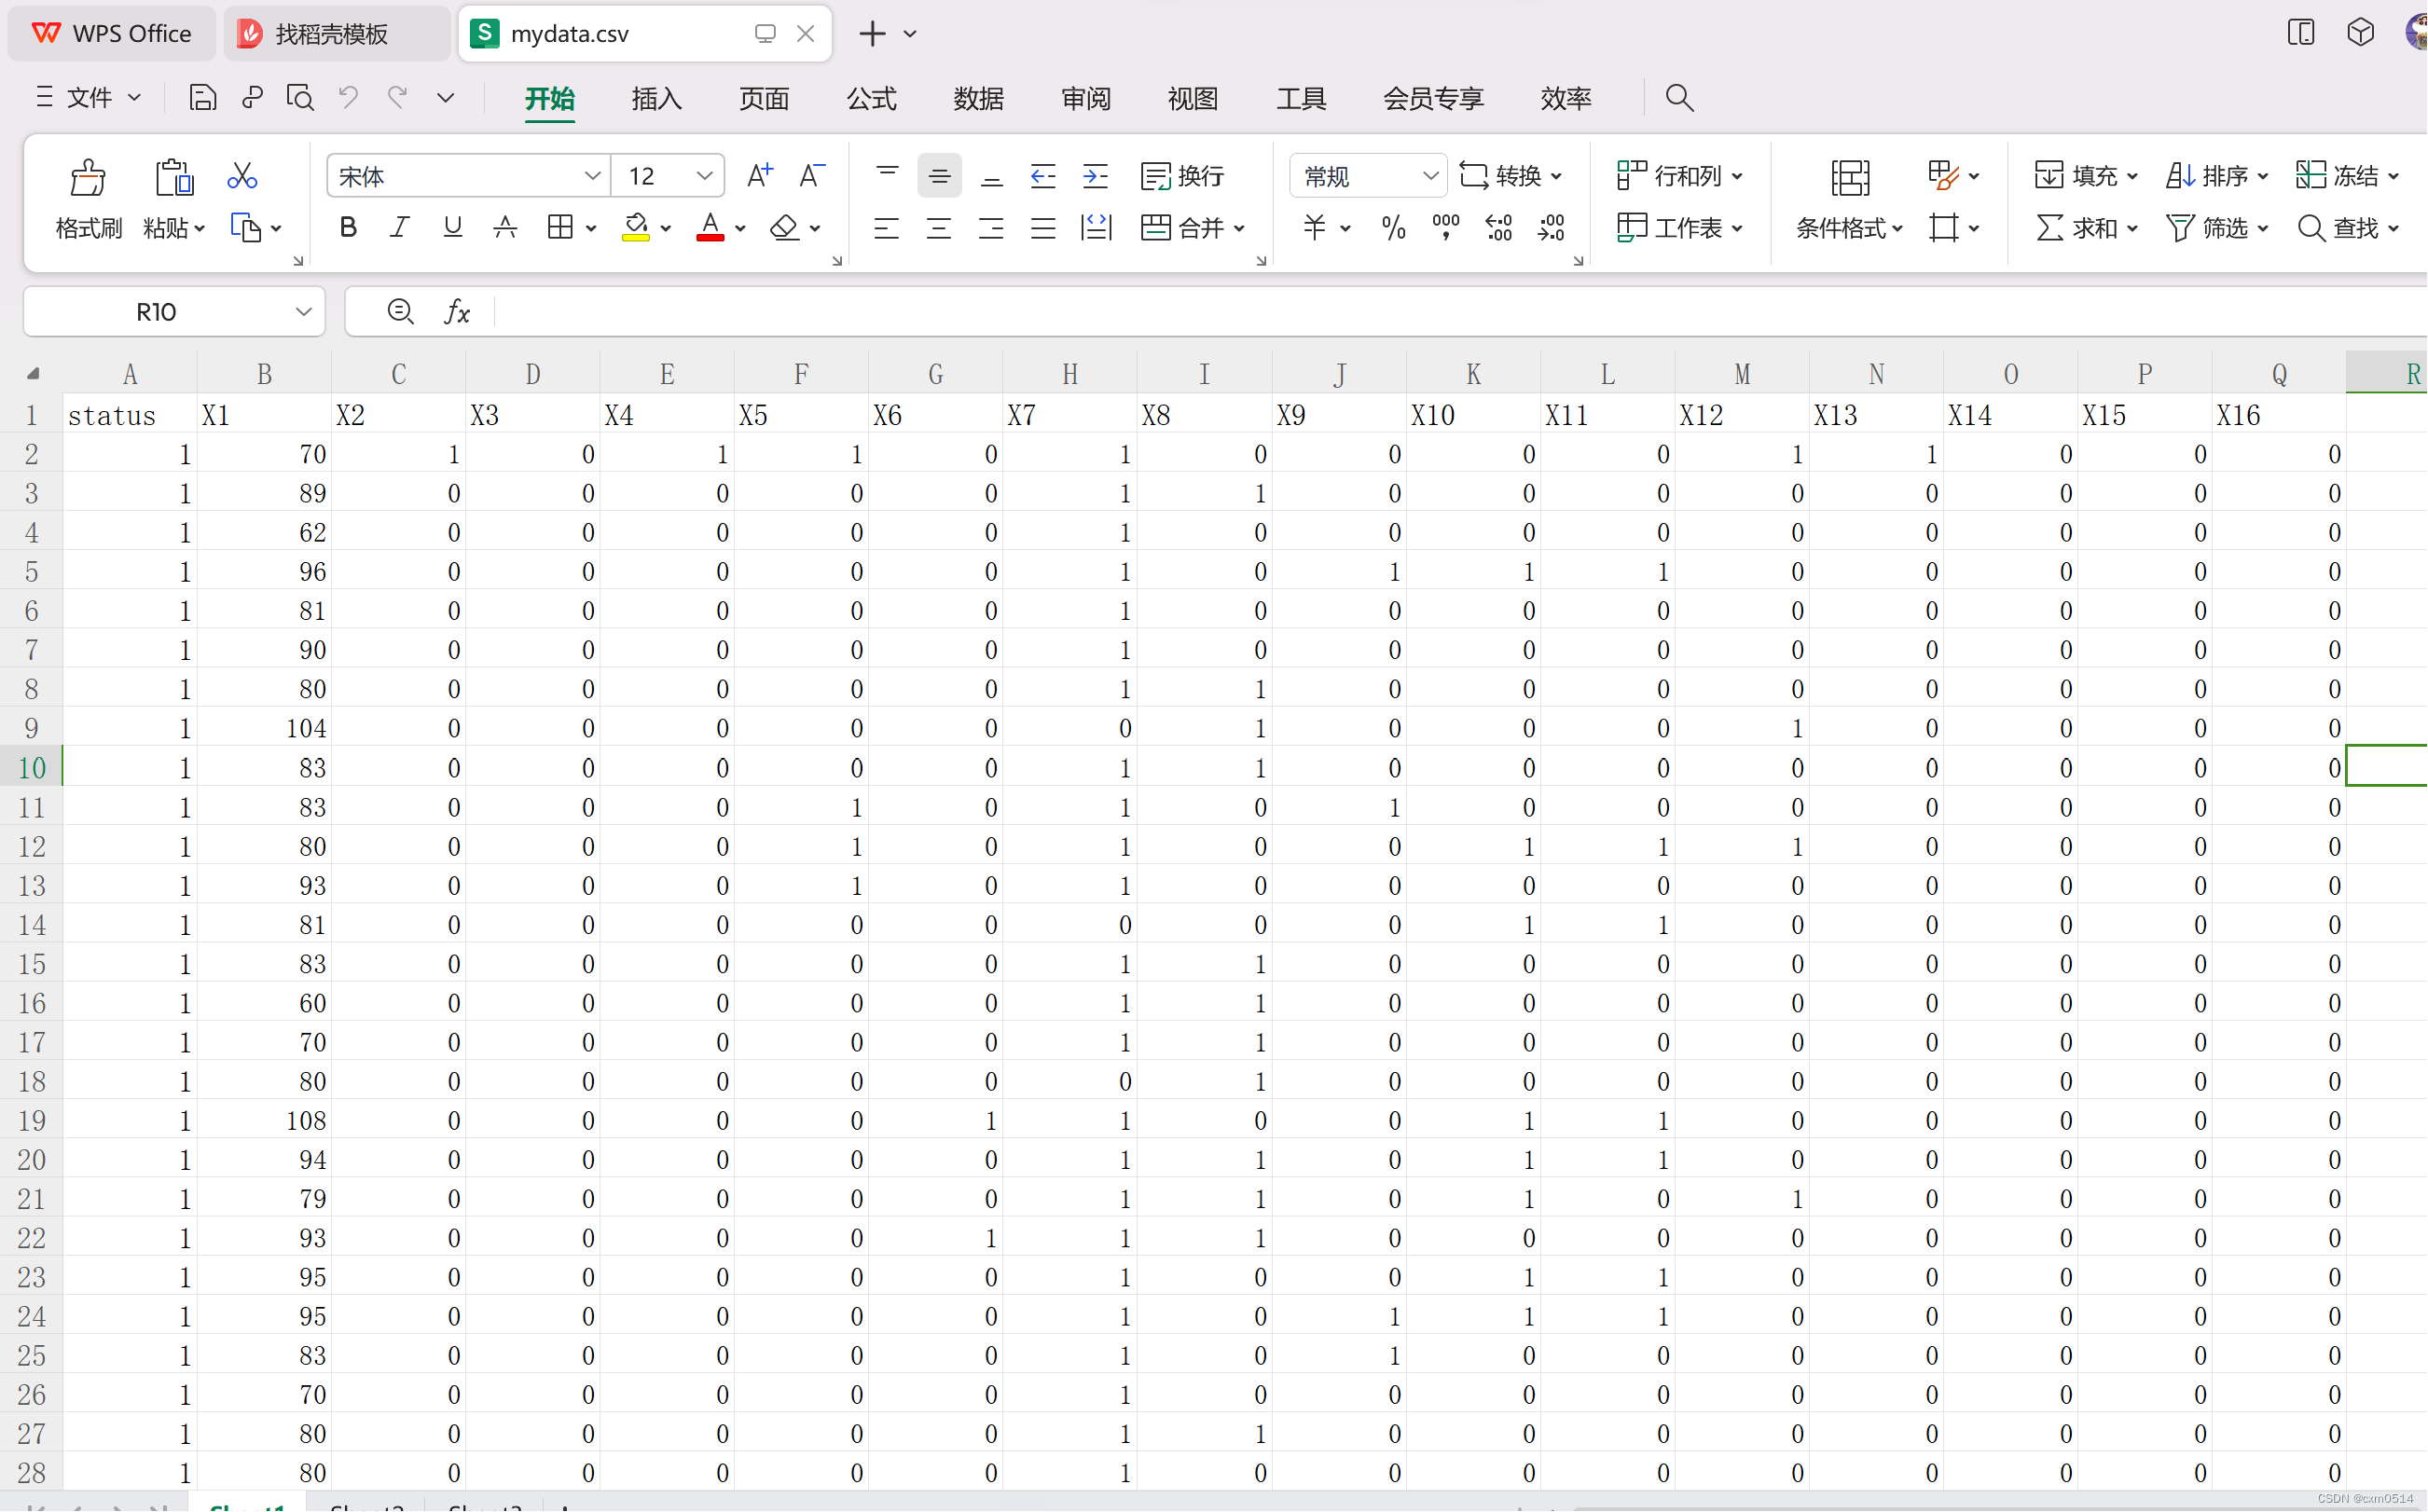Toggle underline formatting
Screen dimensions: 2428x1512
coord(452,227)
